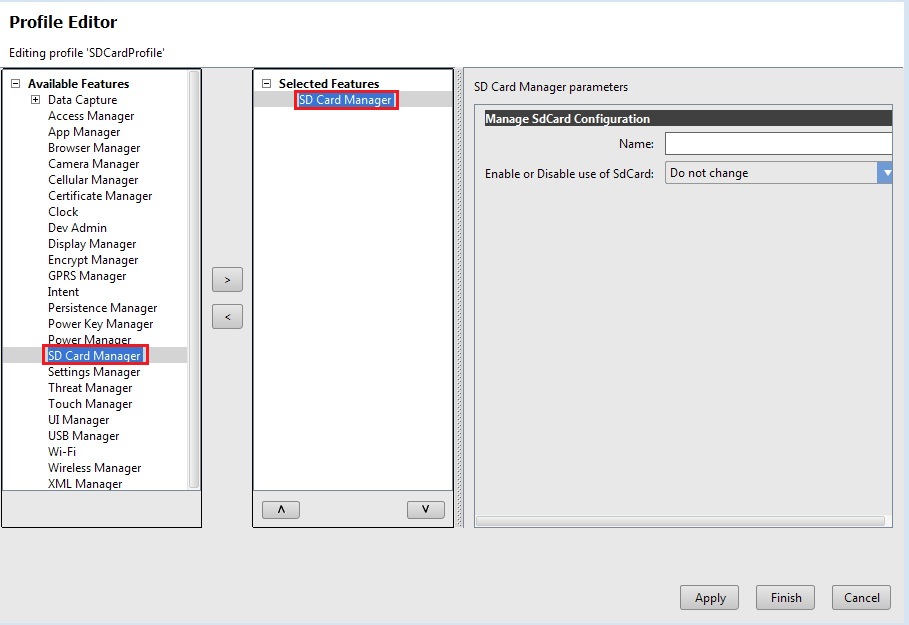
Task: Select Certificate Manager feature
Action: (x=100, y=196)
